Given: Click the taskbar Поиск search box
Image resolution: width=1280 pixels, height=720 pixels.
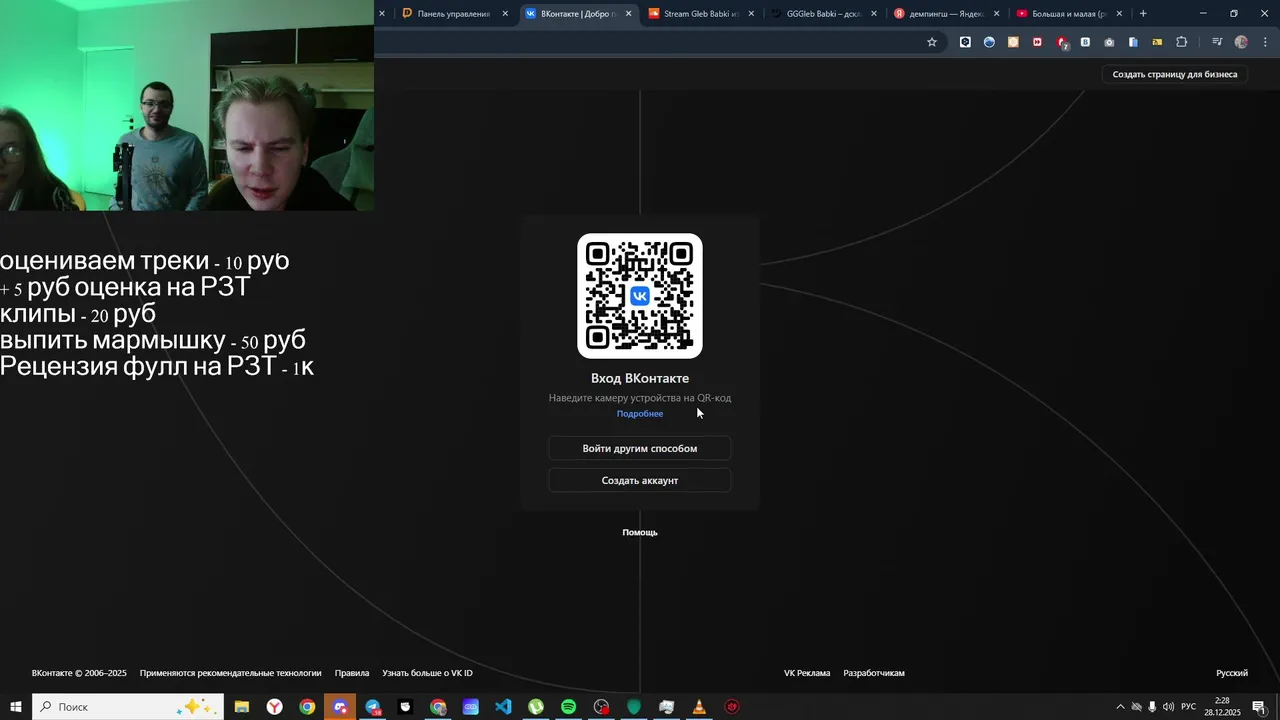Looking at the screenshot, I should [x=128, y=707].
